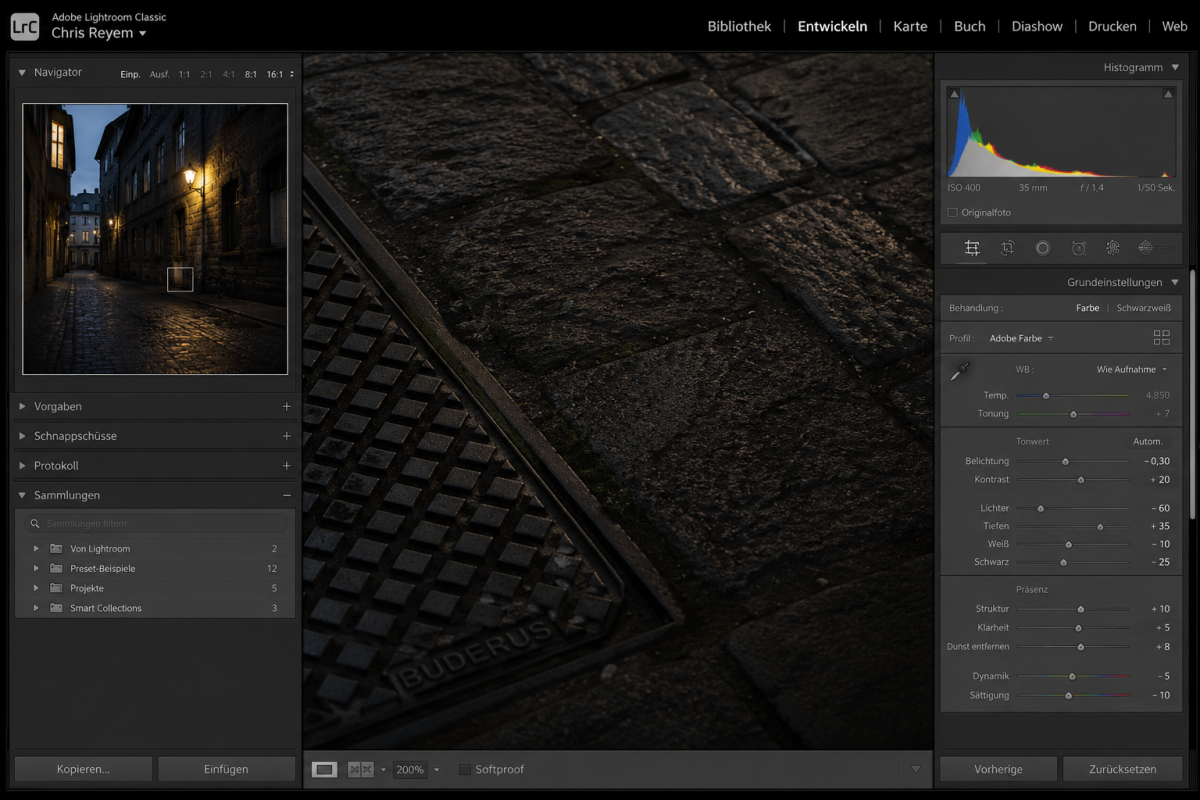Open the Karte module
The height and width of the screenshot is (800, 1200).
(910, 26)
